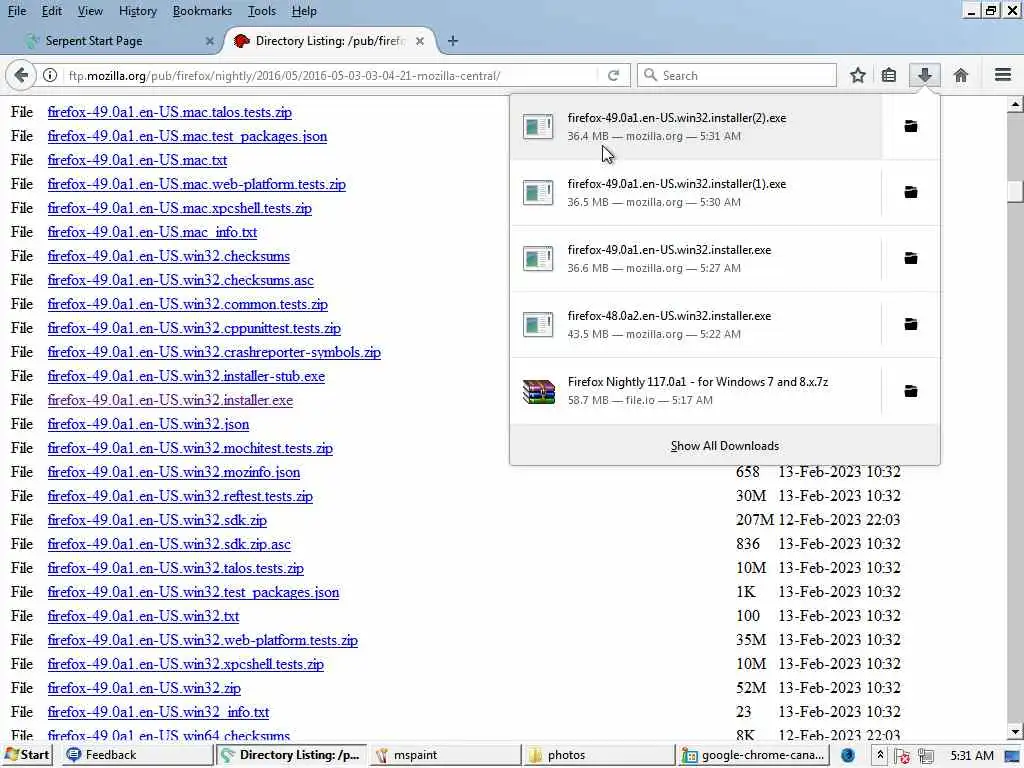The image size is (1024, 768).
Task: Open containing folder for firefox-48.0a2 installer
Action: tap(910, 324)
